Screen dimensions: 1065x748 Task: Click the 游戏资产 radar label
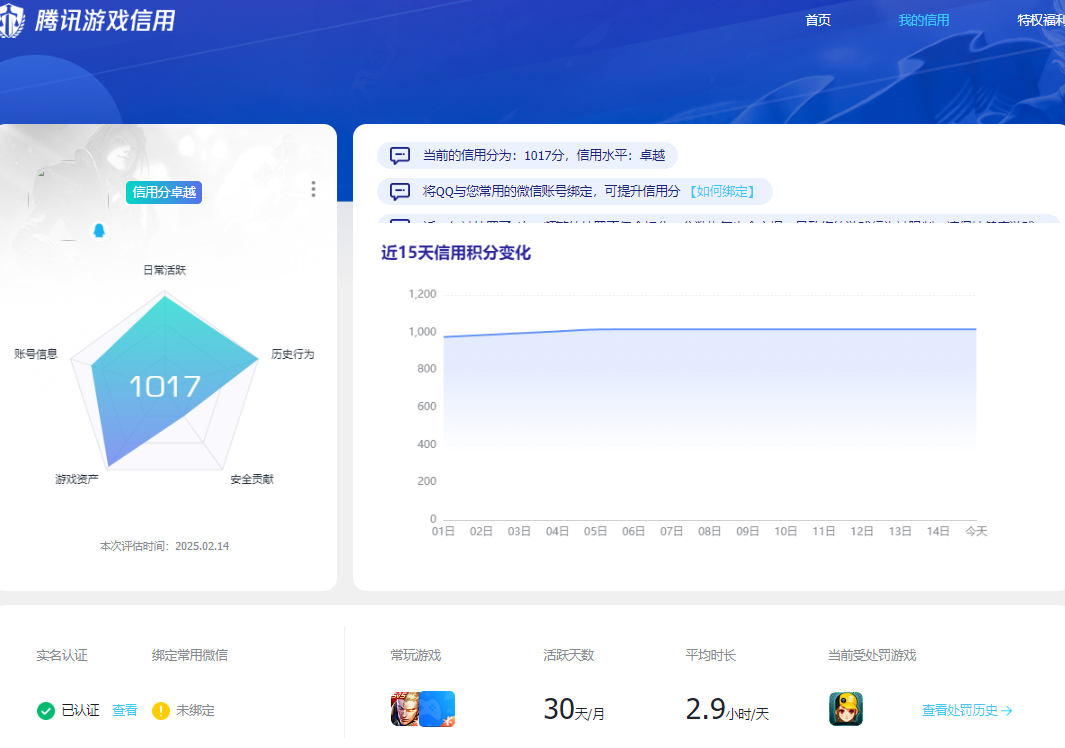coord(77,479)
